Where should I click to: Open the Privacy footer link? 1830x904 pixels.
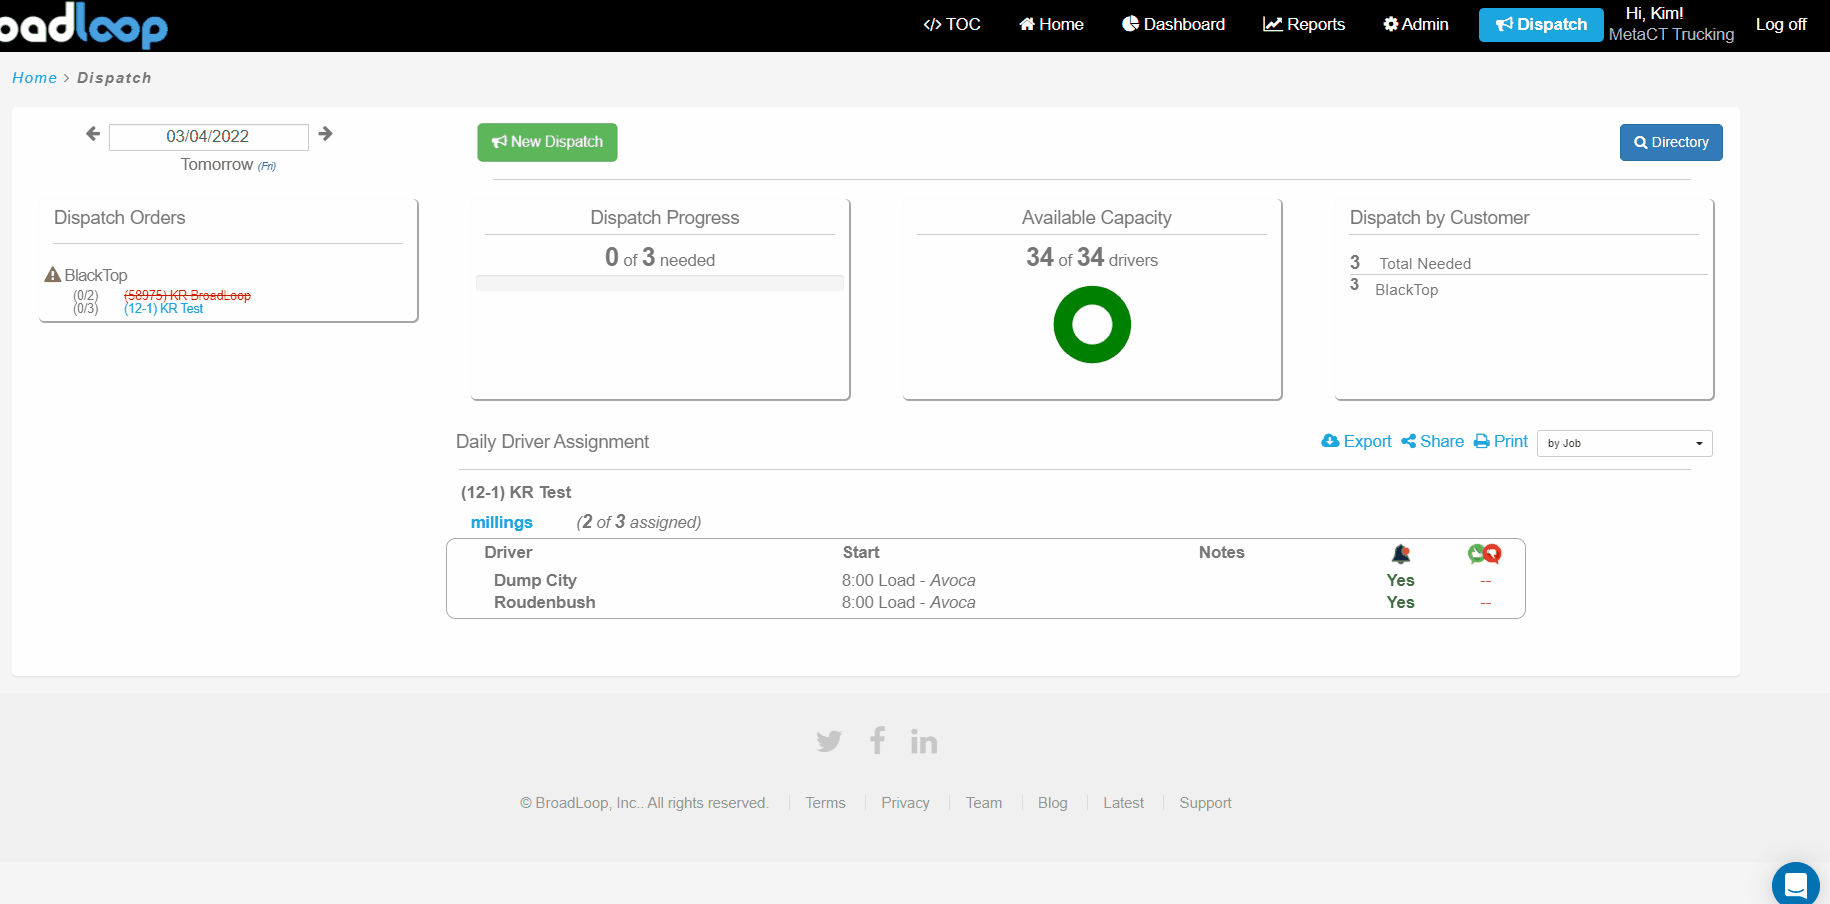tap(905, 803)
